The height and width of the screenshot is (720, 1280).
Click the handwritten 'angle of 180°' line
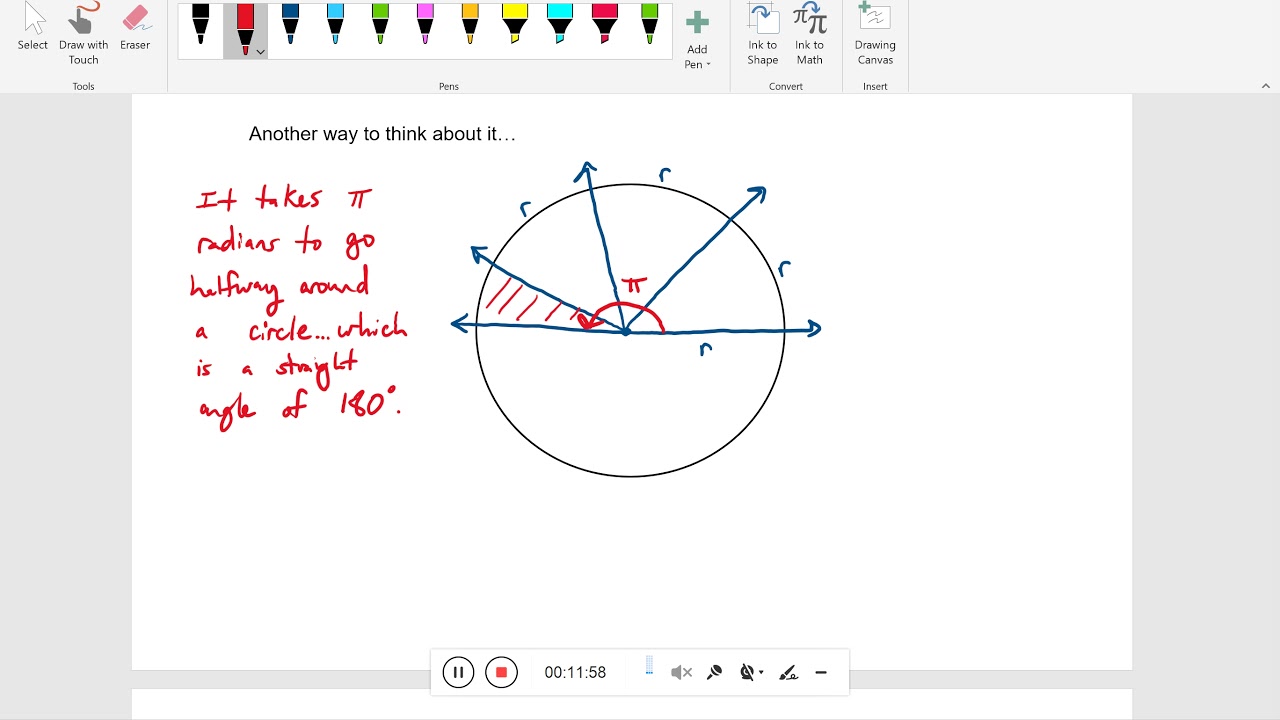[300, 405]
